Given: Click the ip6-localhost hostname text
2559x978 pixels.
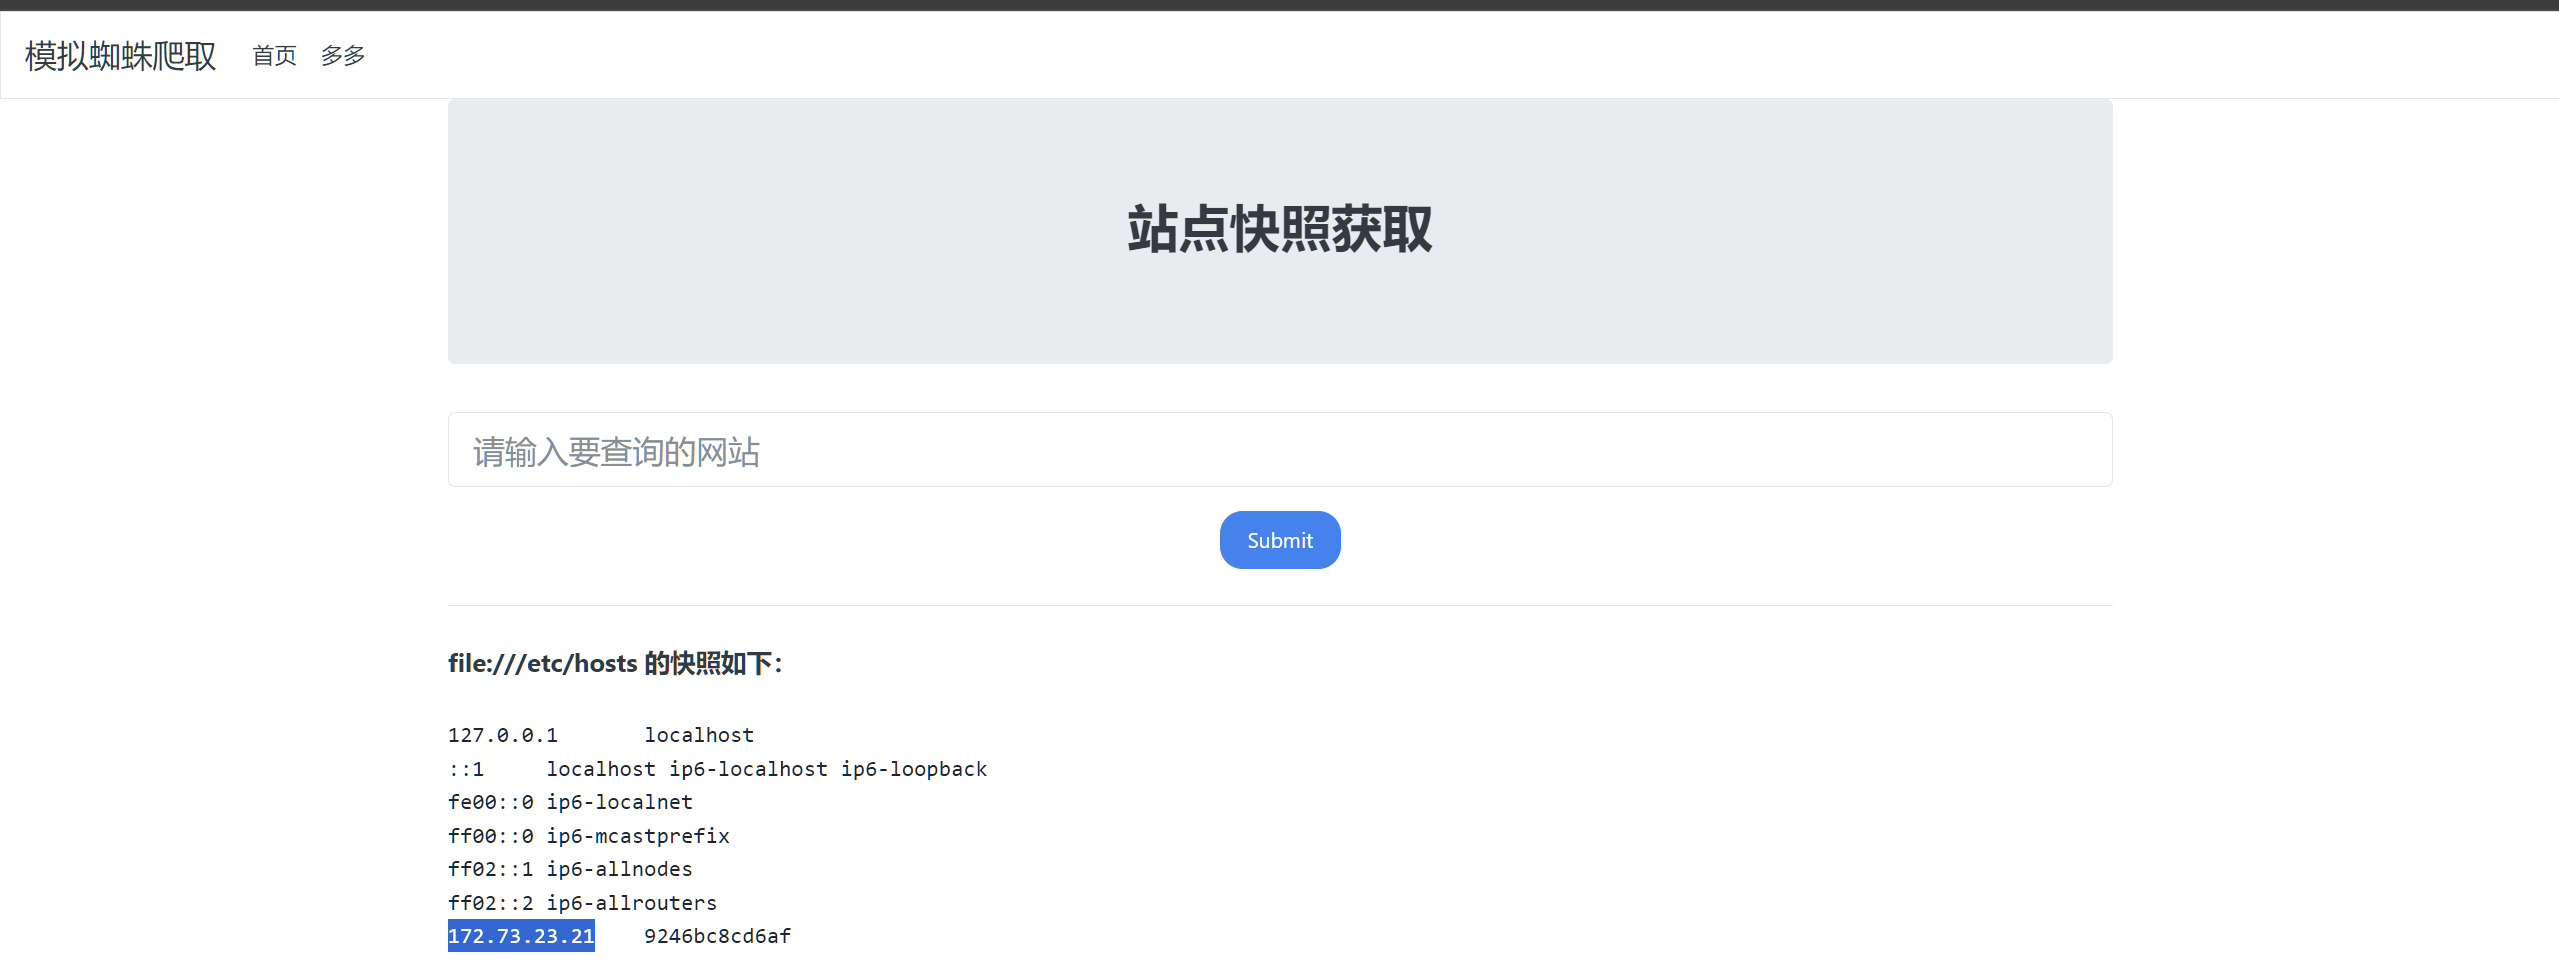Looking at the screenshot, I should click(748, 770).
